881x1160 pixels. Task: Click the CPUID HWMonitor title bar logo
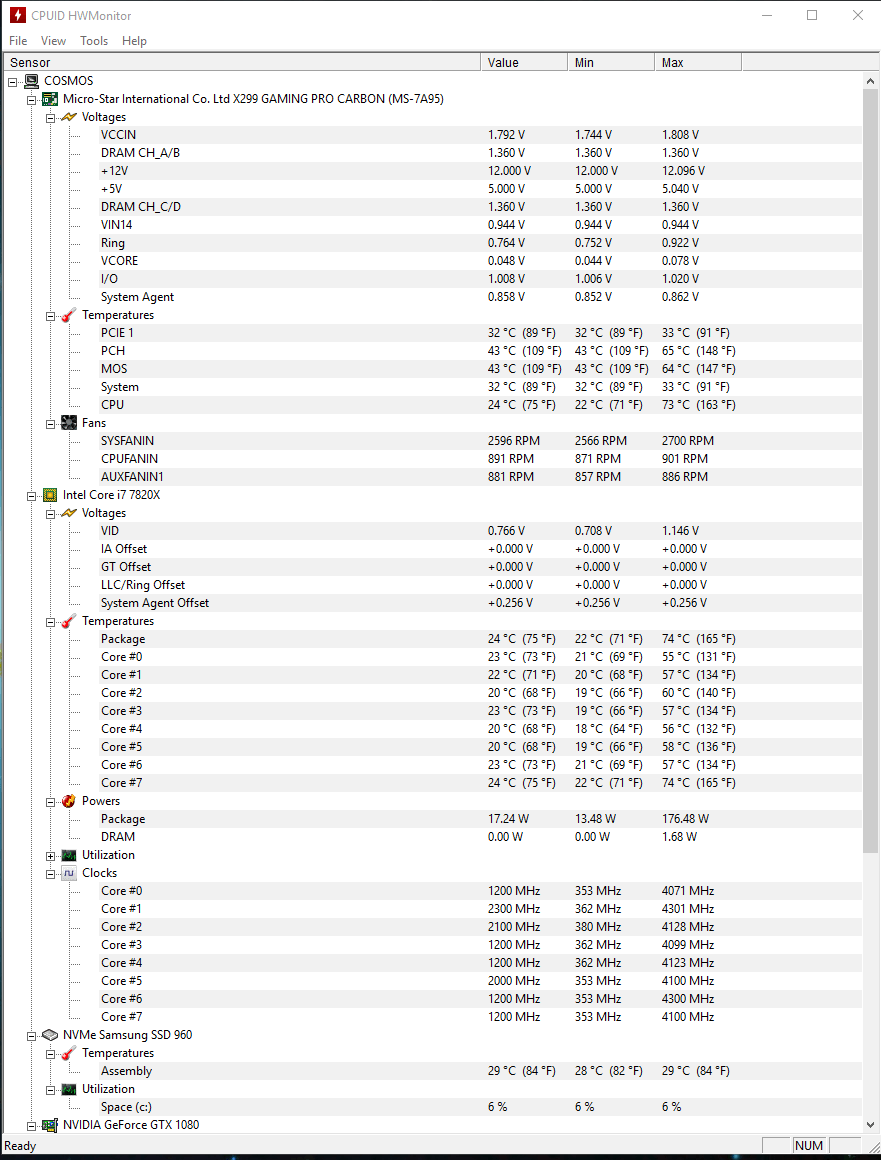point(18,15)
